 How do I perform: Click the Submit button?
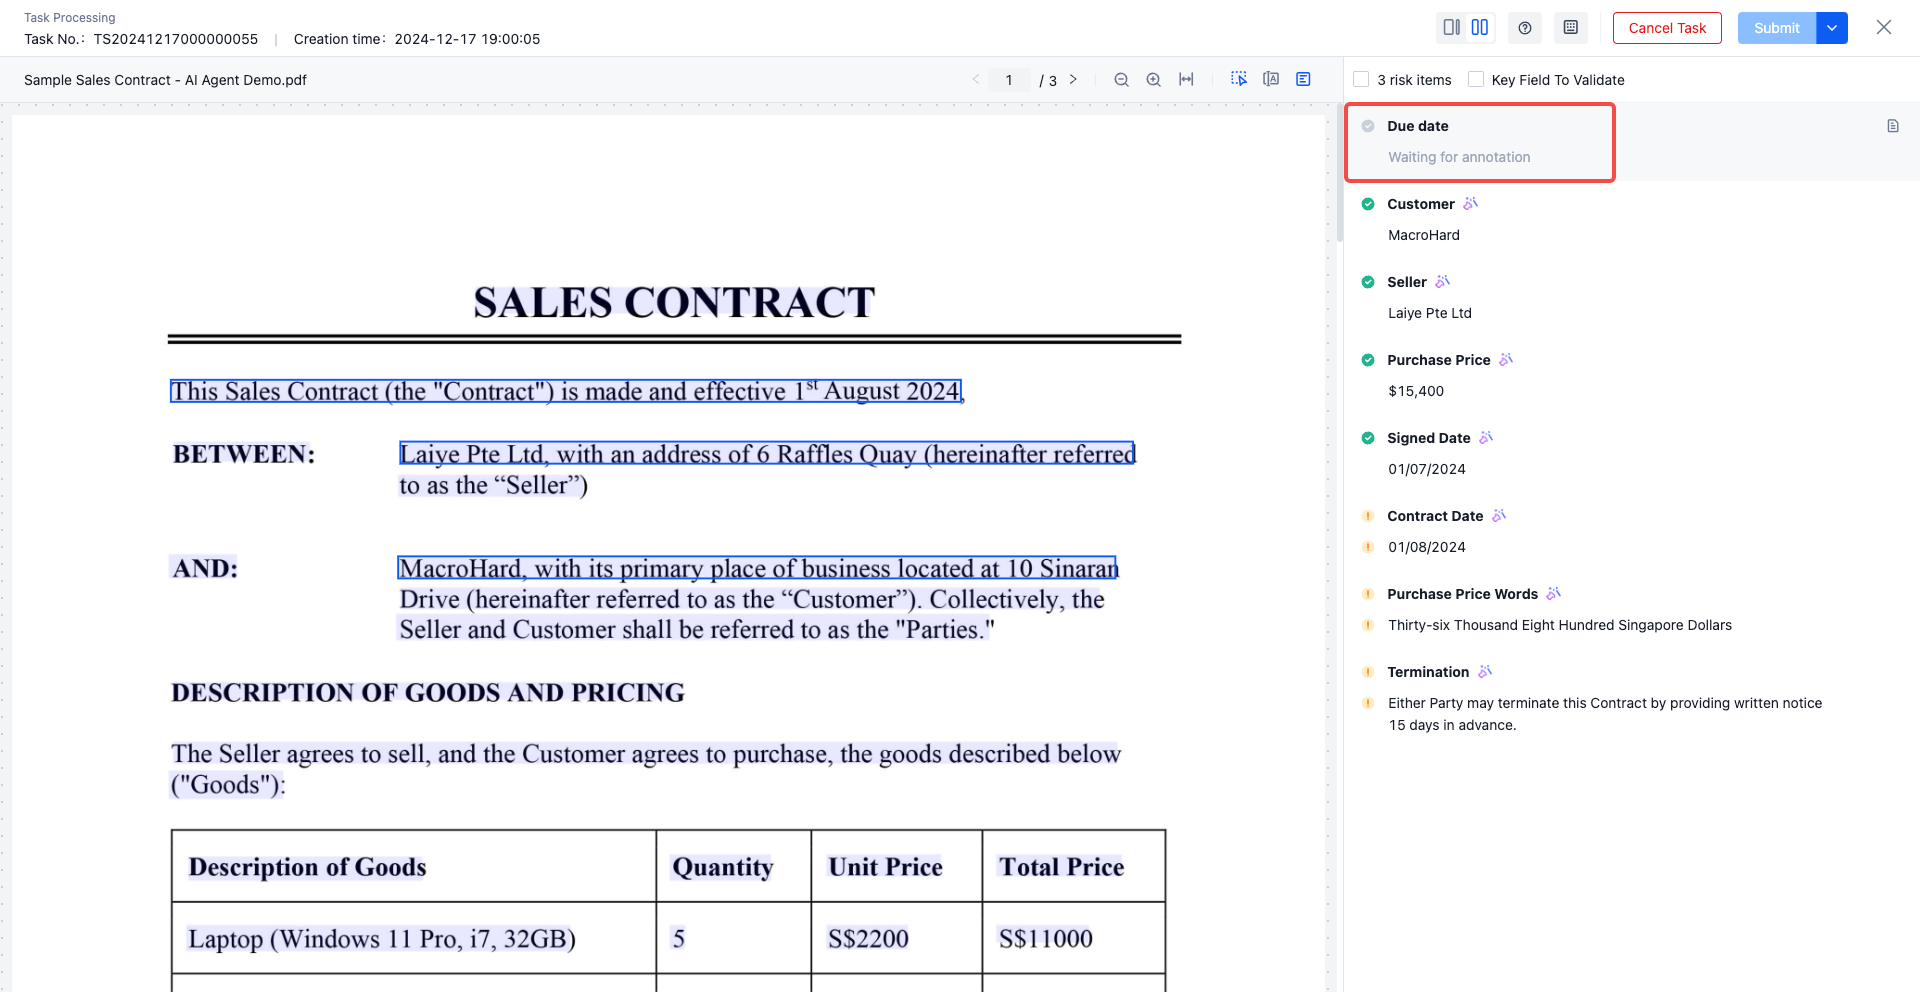(1776, 28)
